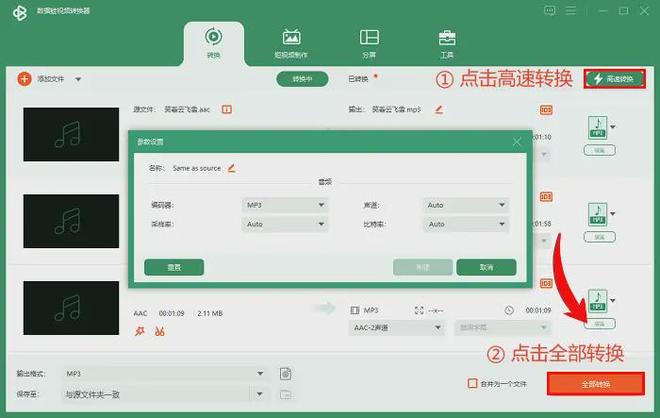Viewport: 660px width, 418px height.
Task: Open ID3 tag editor for the second file
Action: [546, 197]
